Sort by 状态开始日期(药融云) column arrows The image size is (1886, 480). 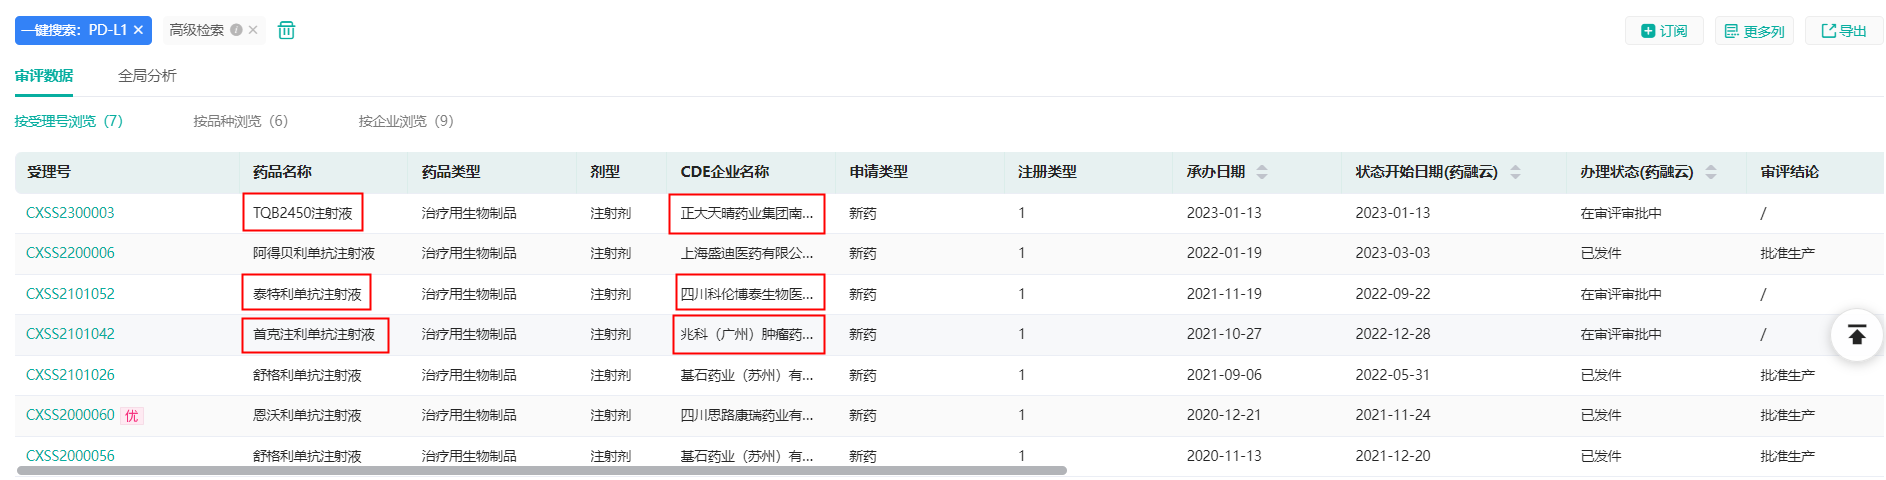1515,172
